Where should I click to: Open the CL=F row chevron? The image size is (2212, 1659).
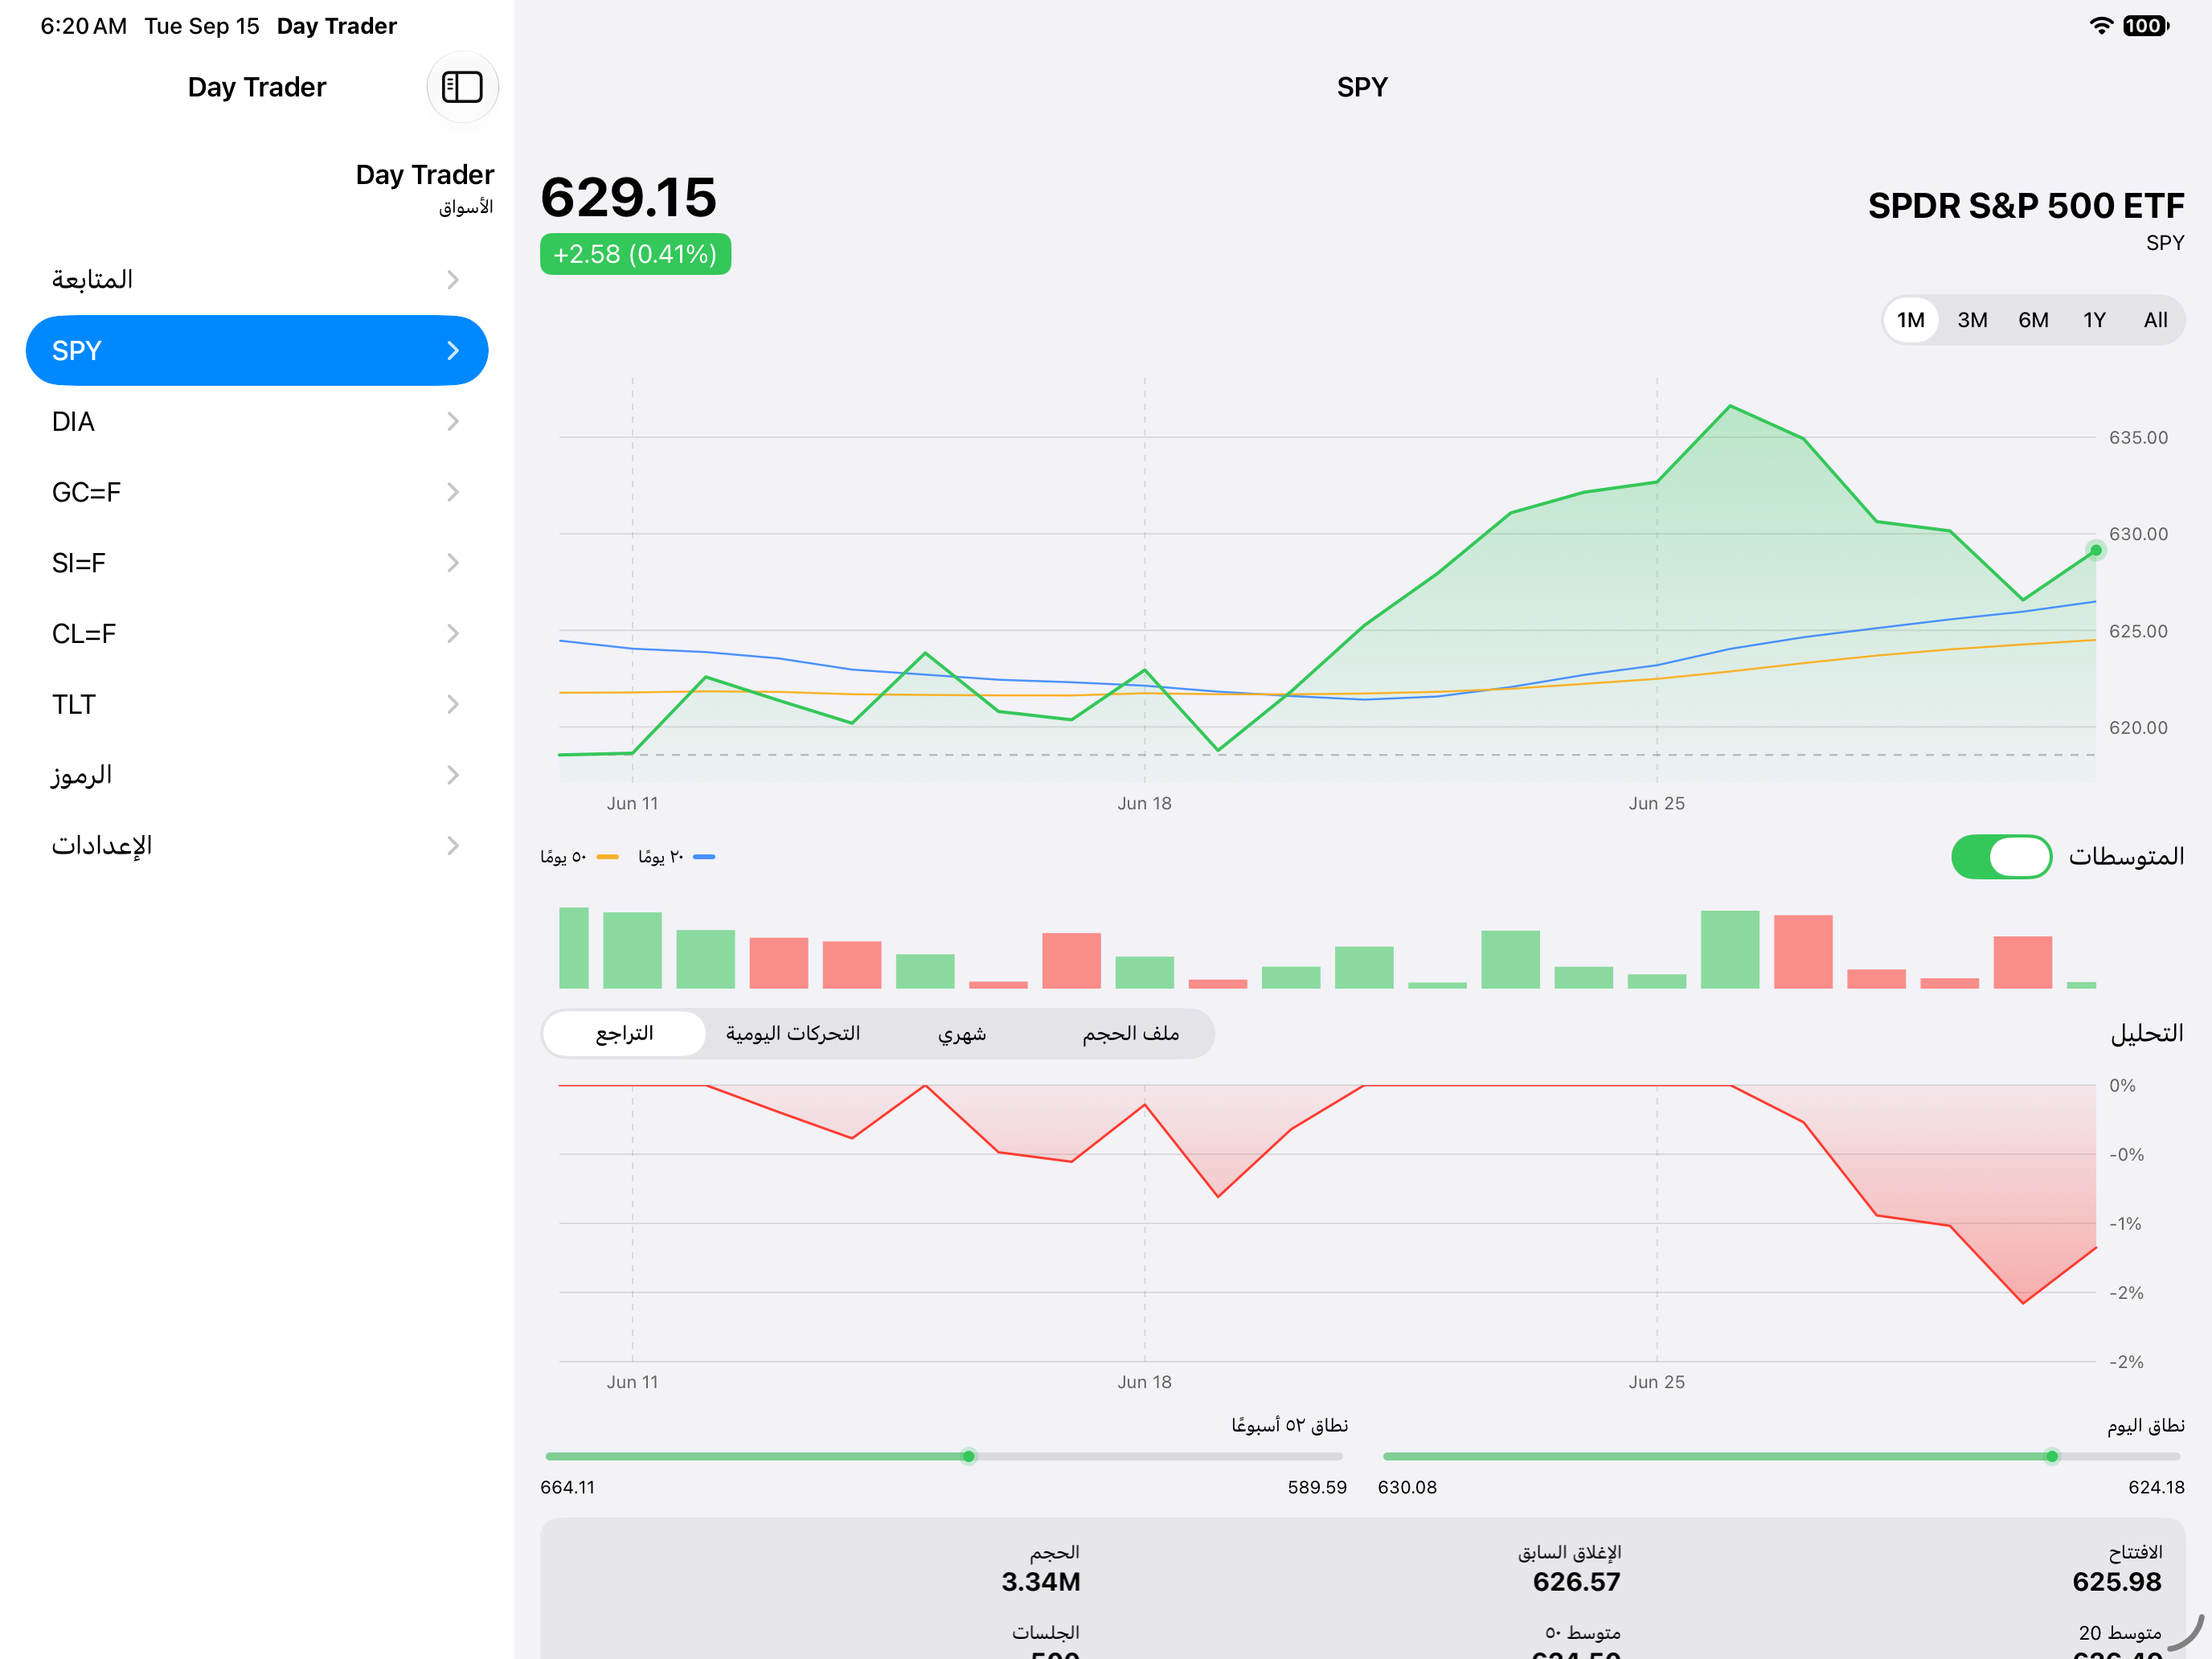(x=453, y=634)
